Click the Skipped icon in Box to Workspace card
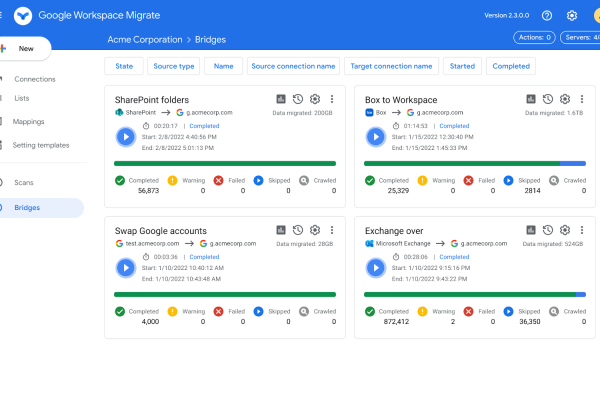 (508, 180)
